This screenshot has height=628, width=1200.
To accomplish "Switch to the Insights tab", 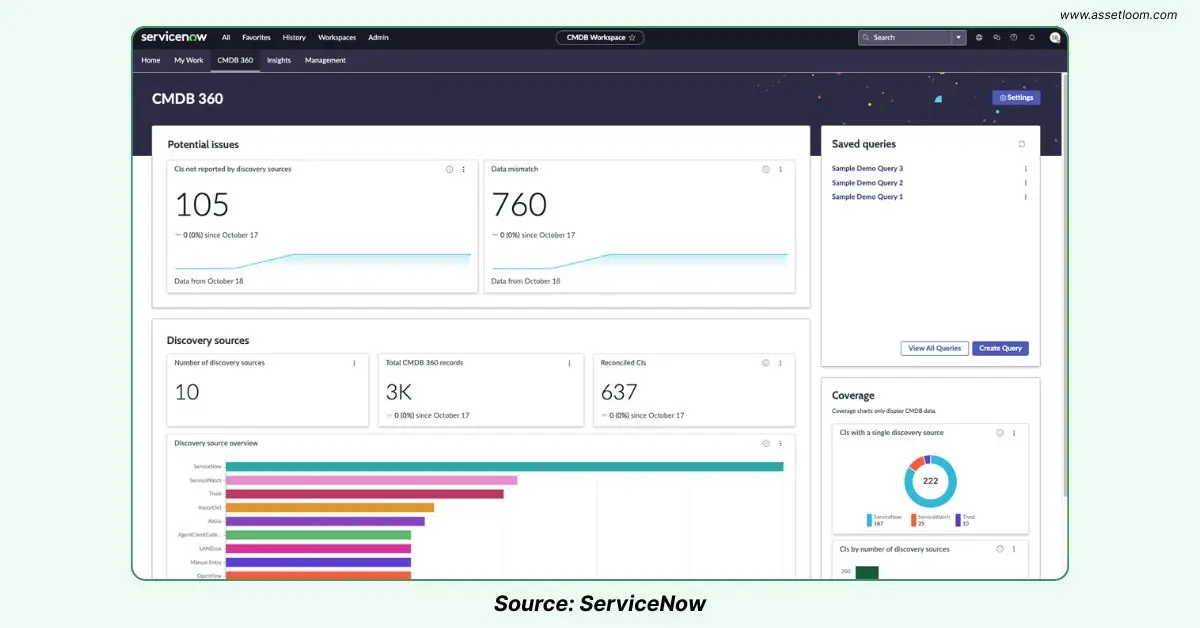I will tap(279, 60).
